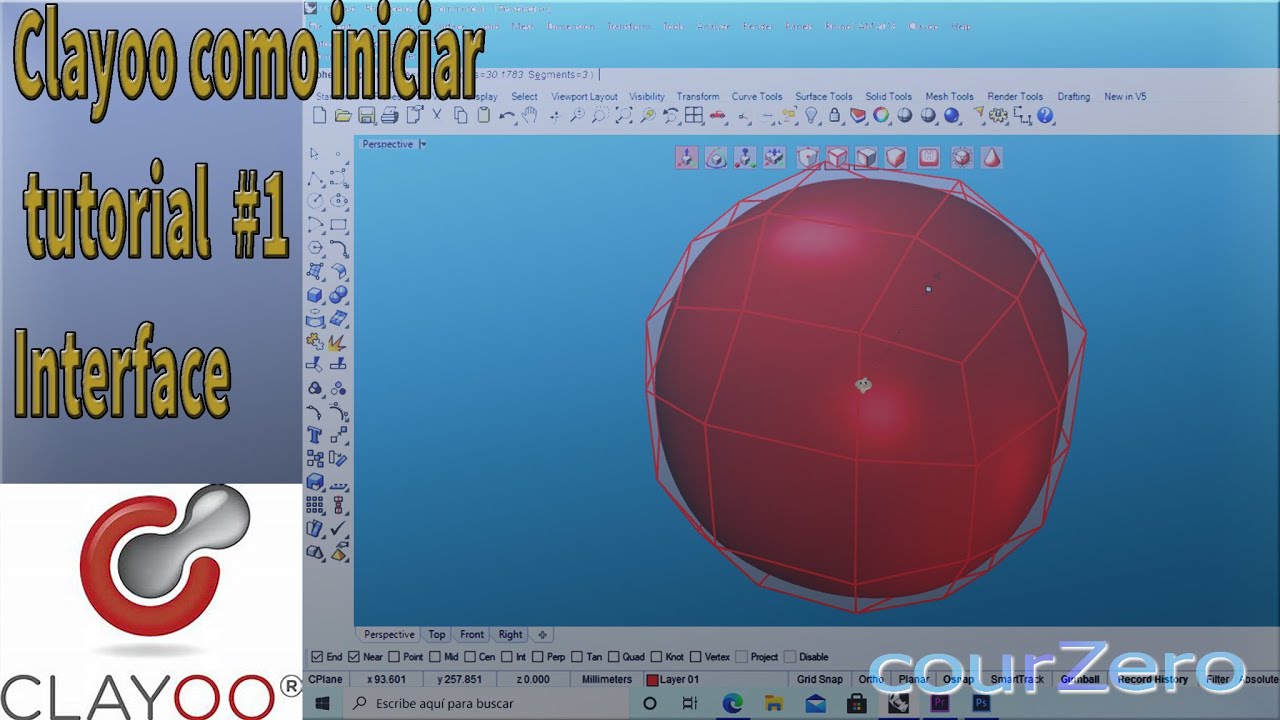Screen dimensions: 1280x720
Task: Enable the Mid osnap checkbox
Action: (435, 657)
